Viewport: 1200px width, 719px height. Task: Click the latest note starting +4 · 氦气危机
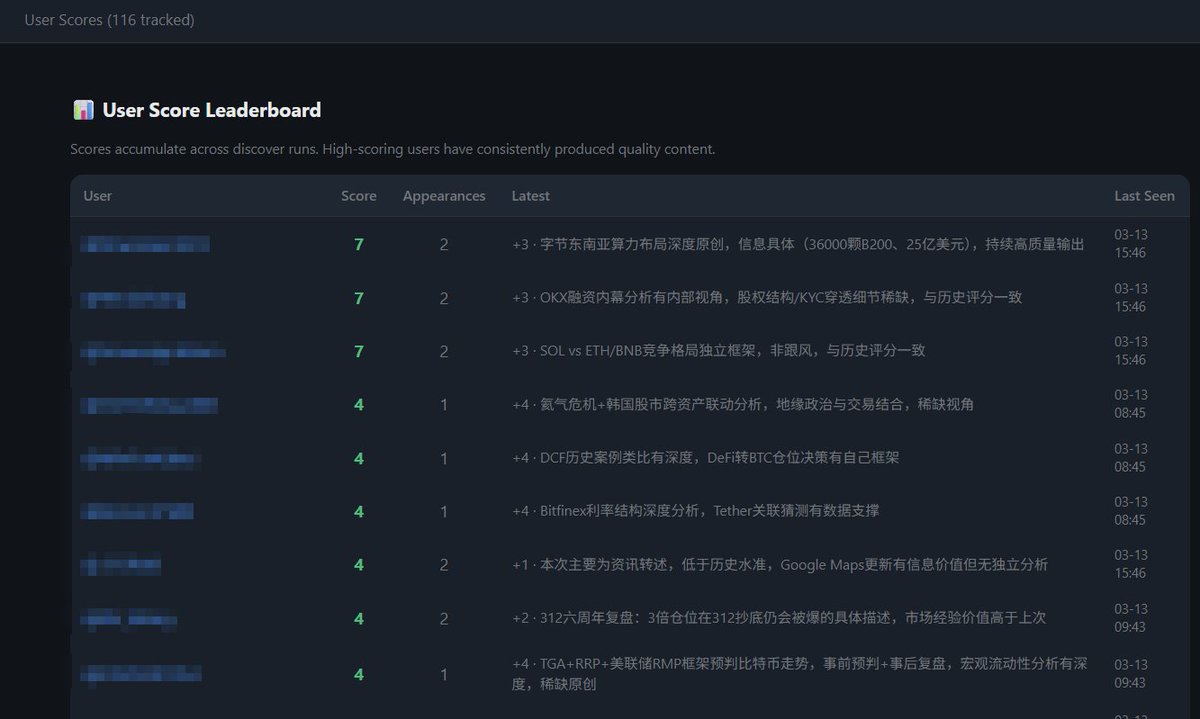743,404
